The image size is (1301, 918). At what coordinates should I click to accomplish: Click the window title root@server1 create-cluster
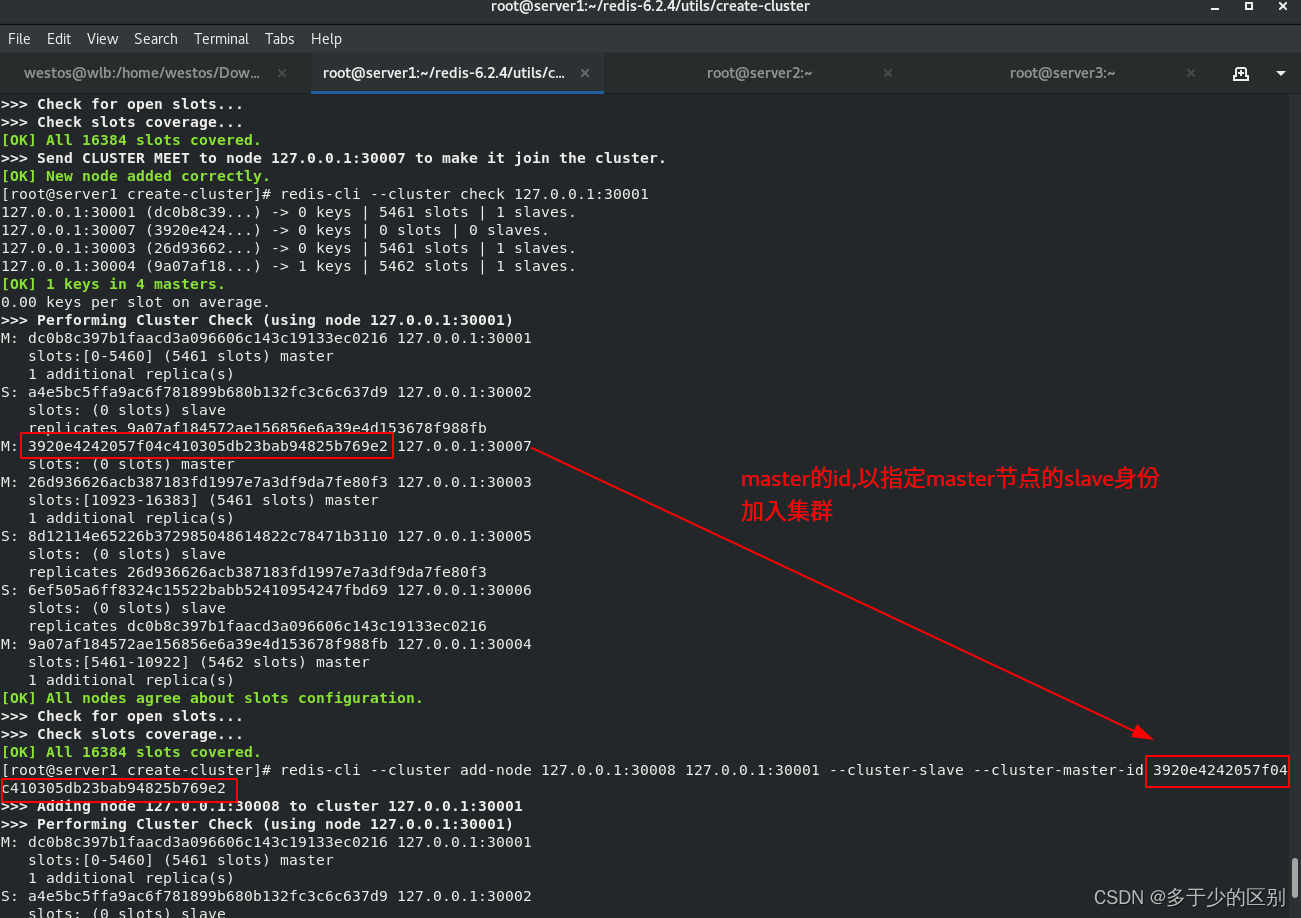[650, 7]
